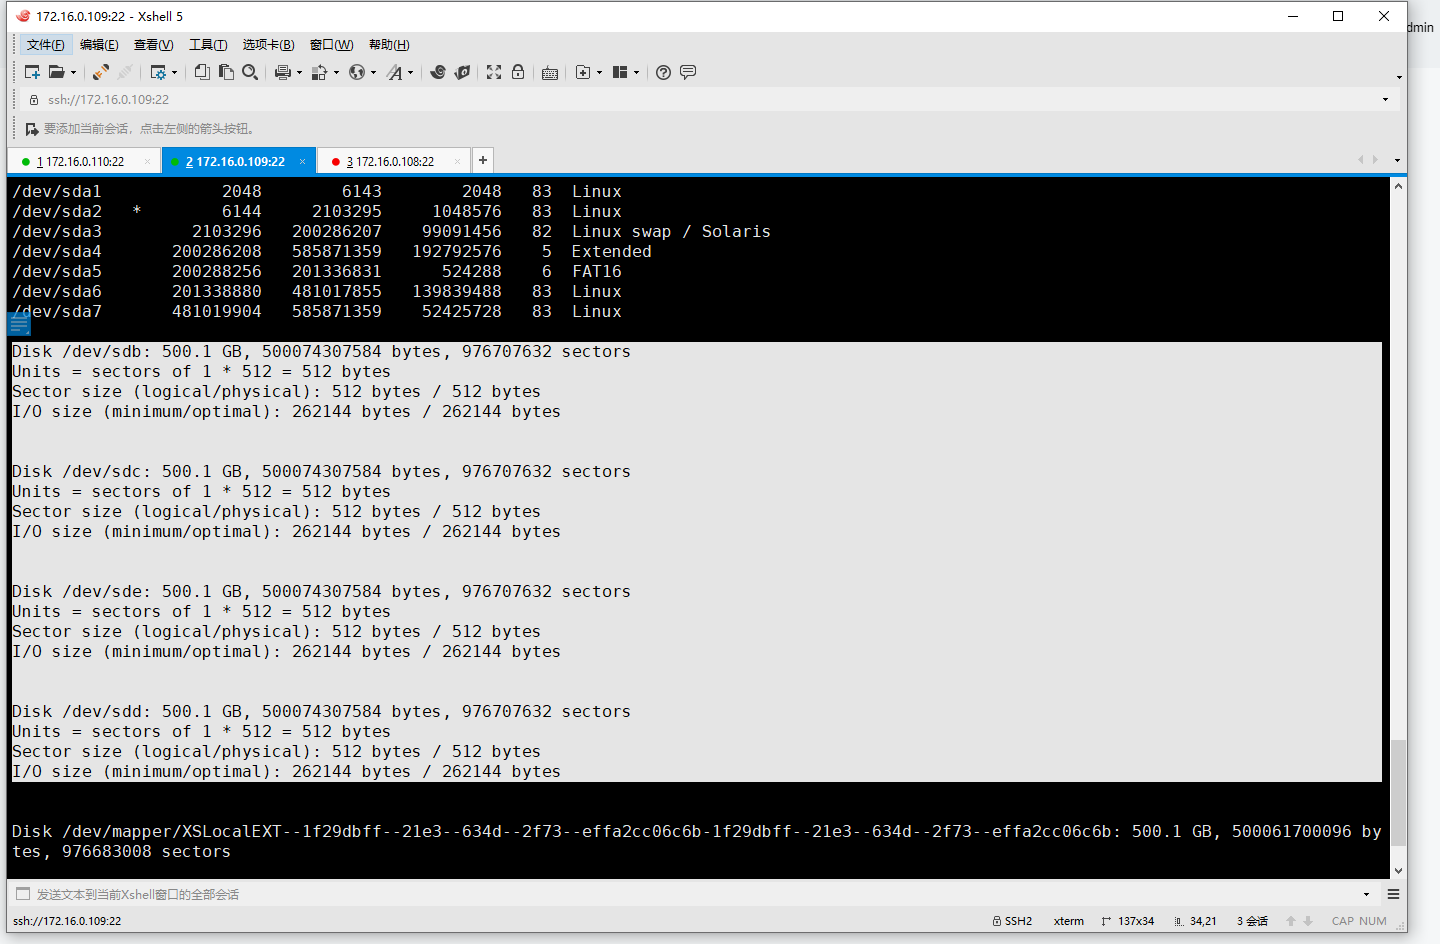Click the SSH2 status bar indicator
Image resolution: width=1440 pixels, height=944 pixels.
click(x=1012, y=921)
